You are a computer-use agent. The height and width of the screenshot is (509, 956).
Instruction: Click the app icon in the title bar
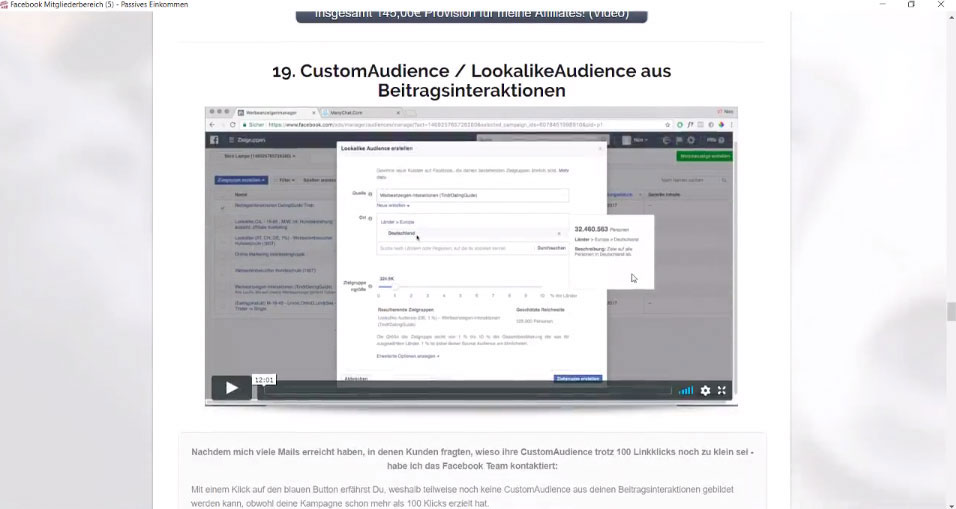(x=4, y=5)
